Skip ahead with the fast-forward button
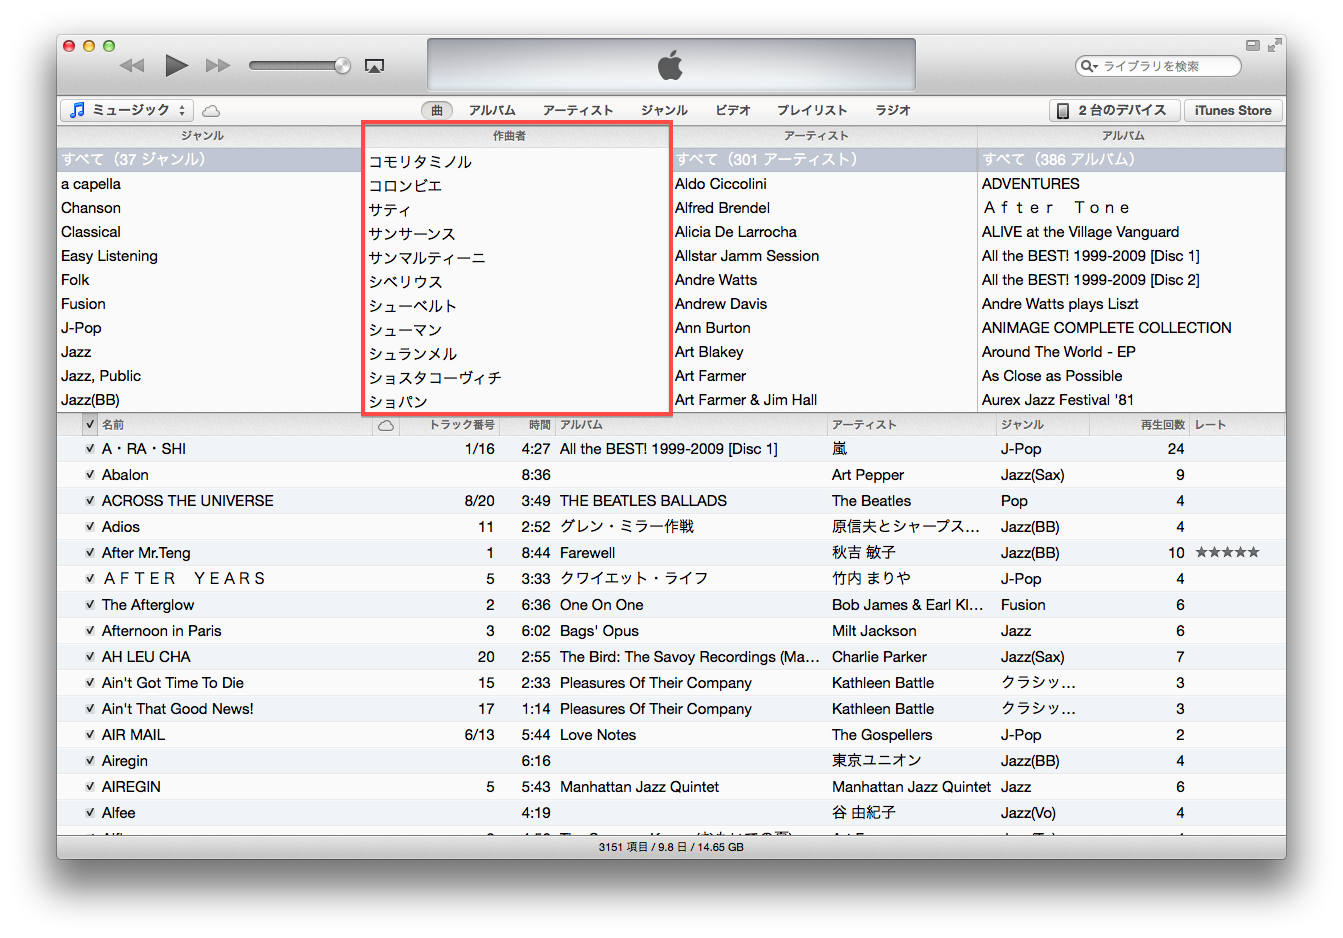1343x938 pixels. coord(218,66)
